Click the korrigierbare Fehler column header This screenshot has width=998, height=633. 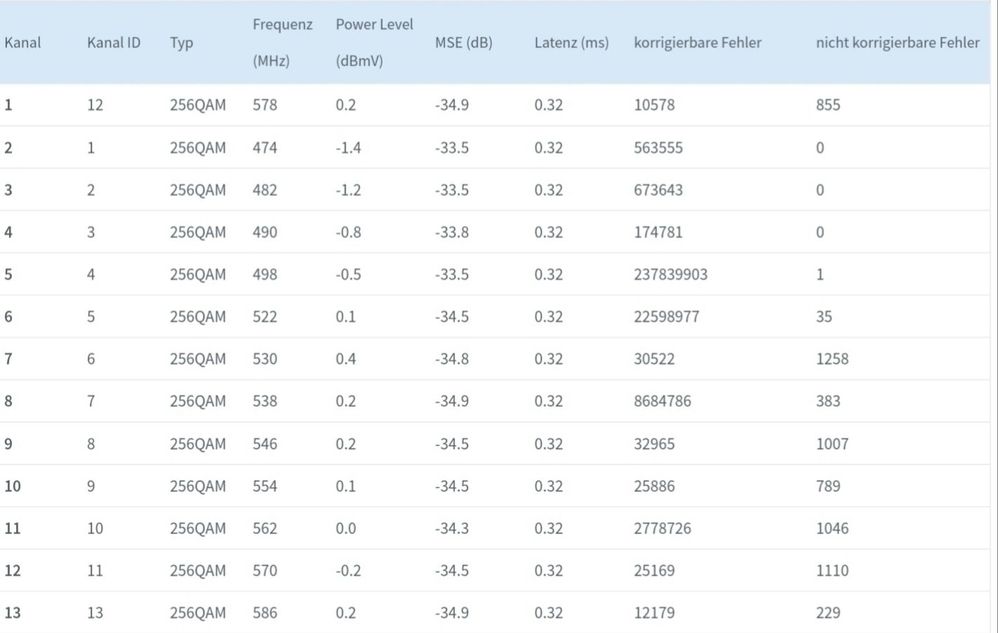pos(698,43)
